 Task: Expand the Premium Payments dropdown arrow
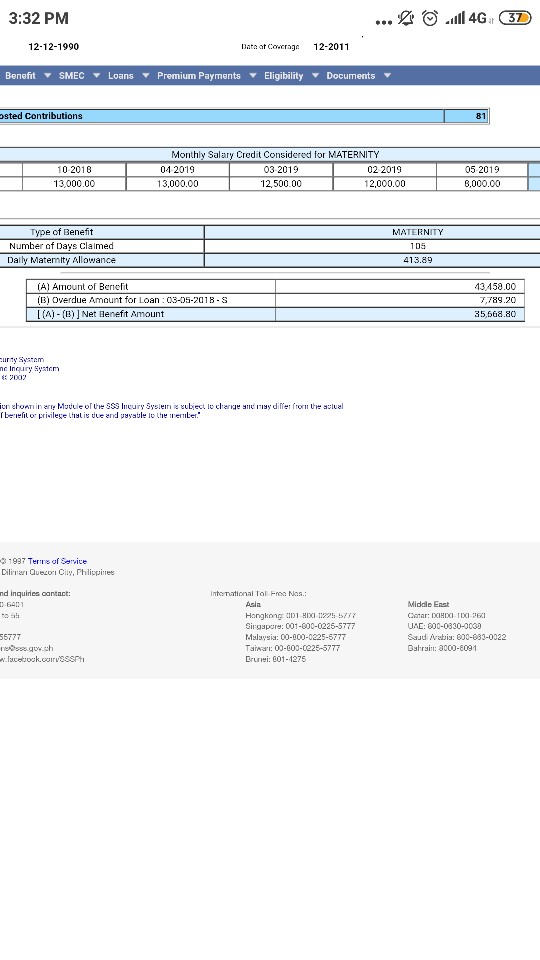(253, 76)
